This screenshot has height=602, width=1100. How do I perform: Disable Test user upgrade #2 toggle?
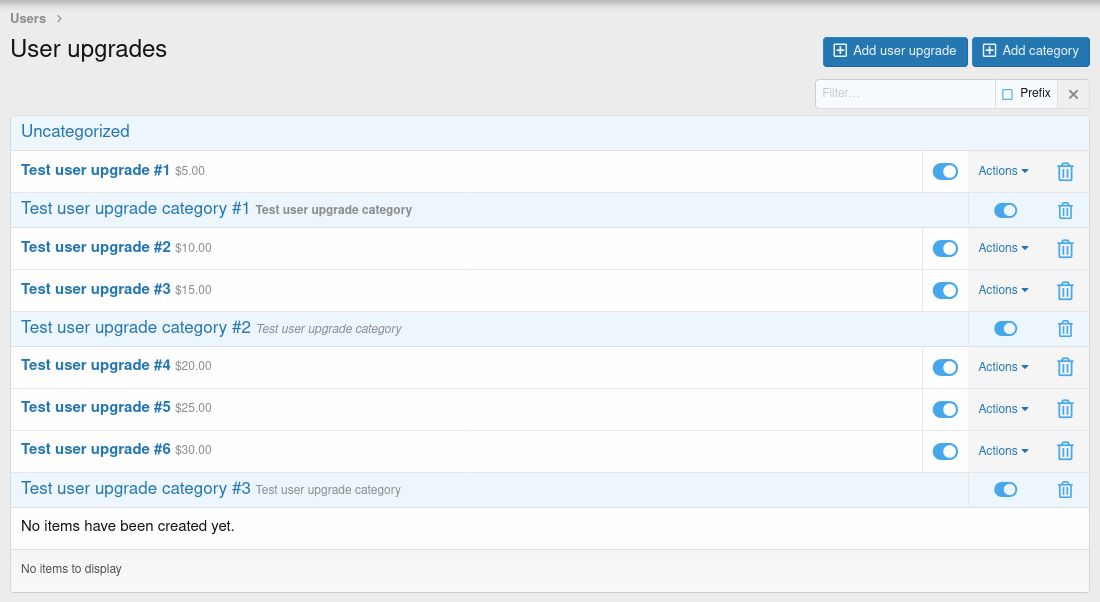945,248
